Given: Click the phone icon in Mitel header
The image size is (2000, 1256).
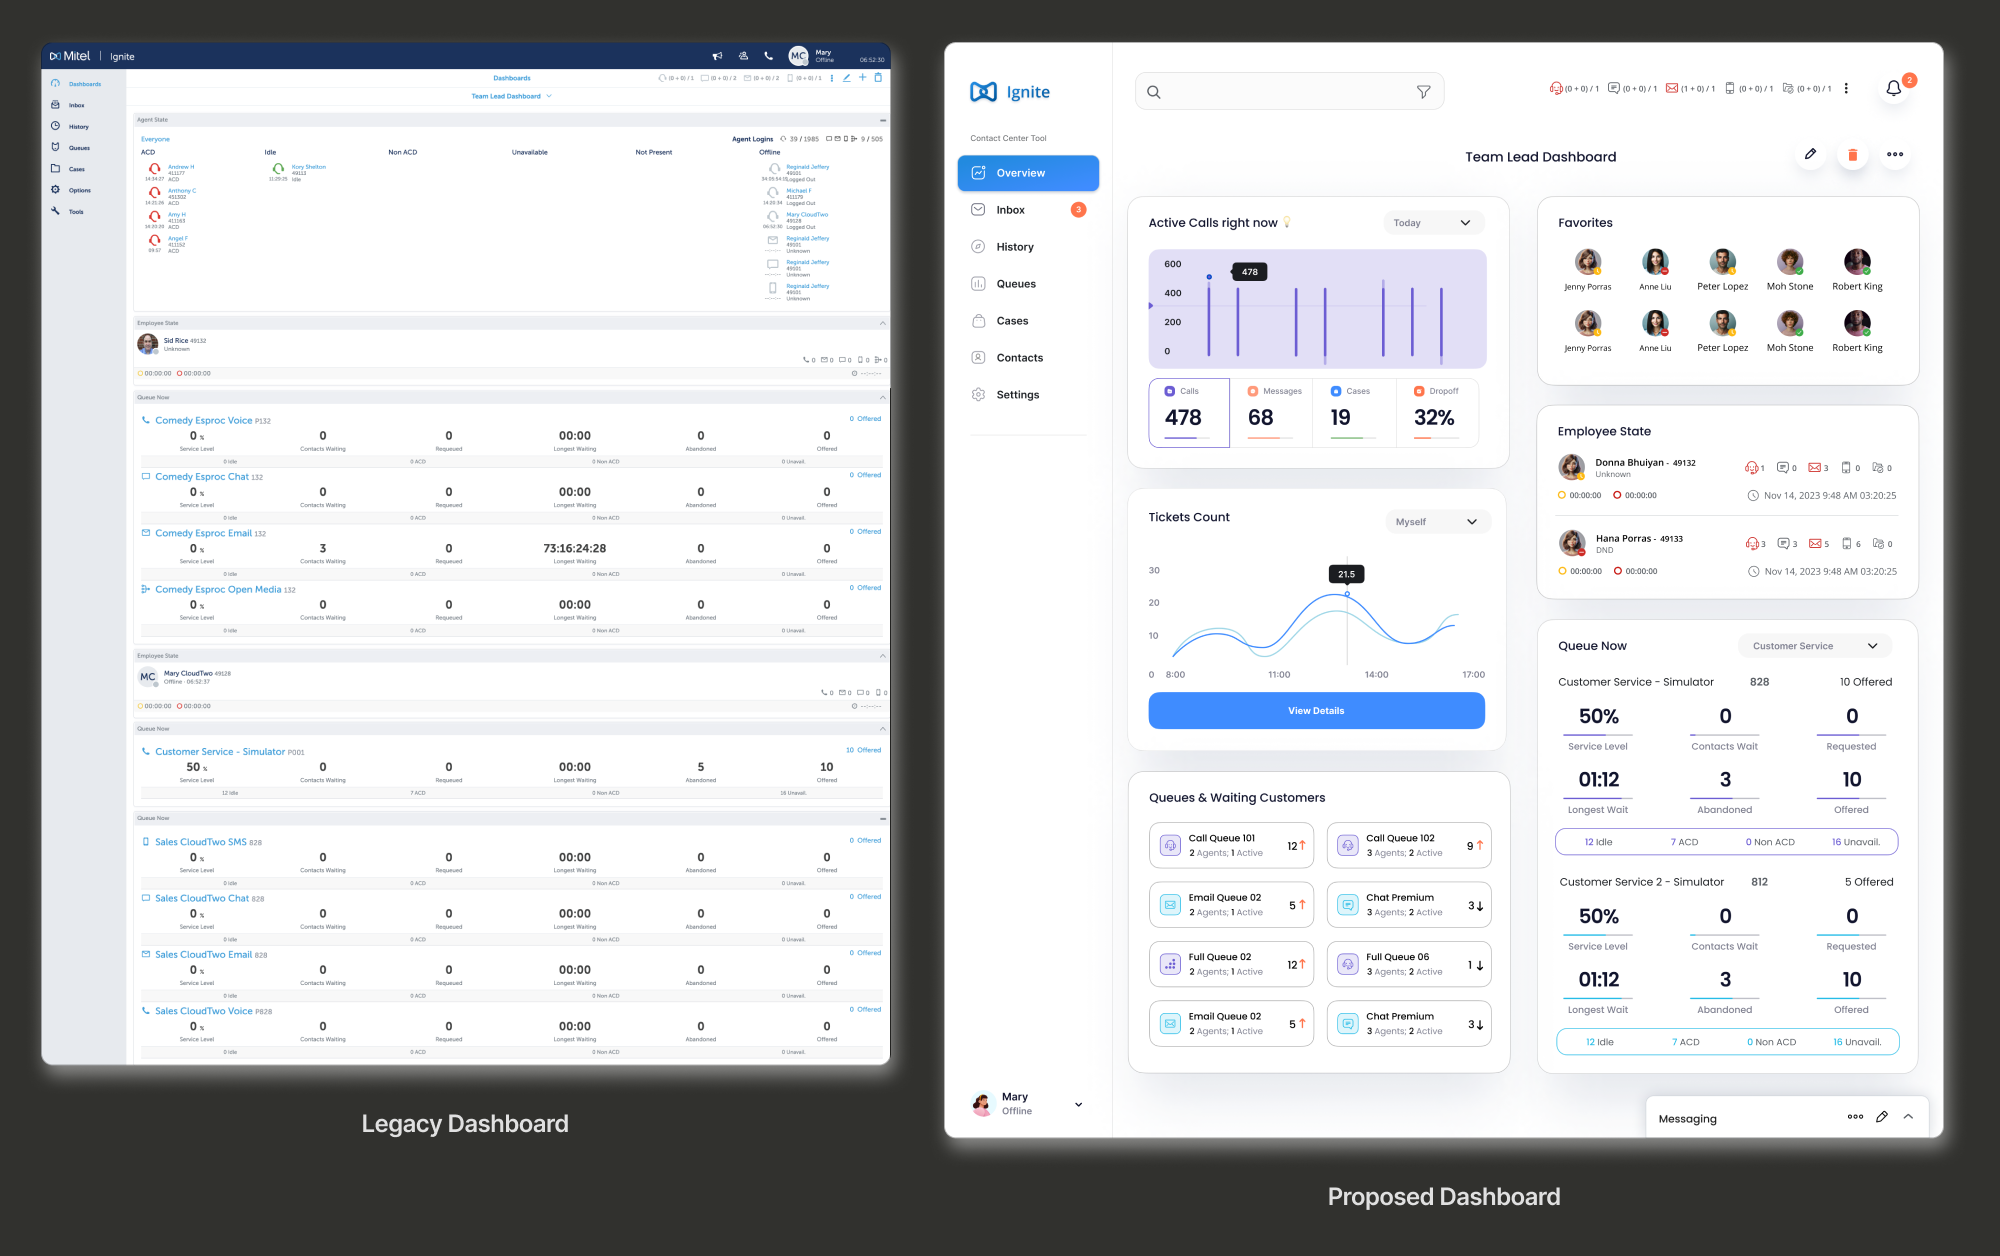Looking at the screenshot, I should coord(768,56).
